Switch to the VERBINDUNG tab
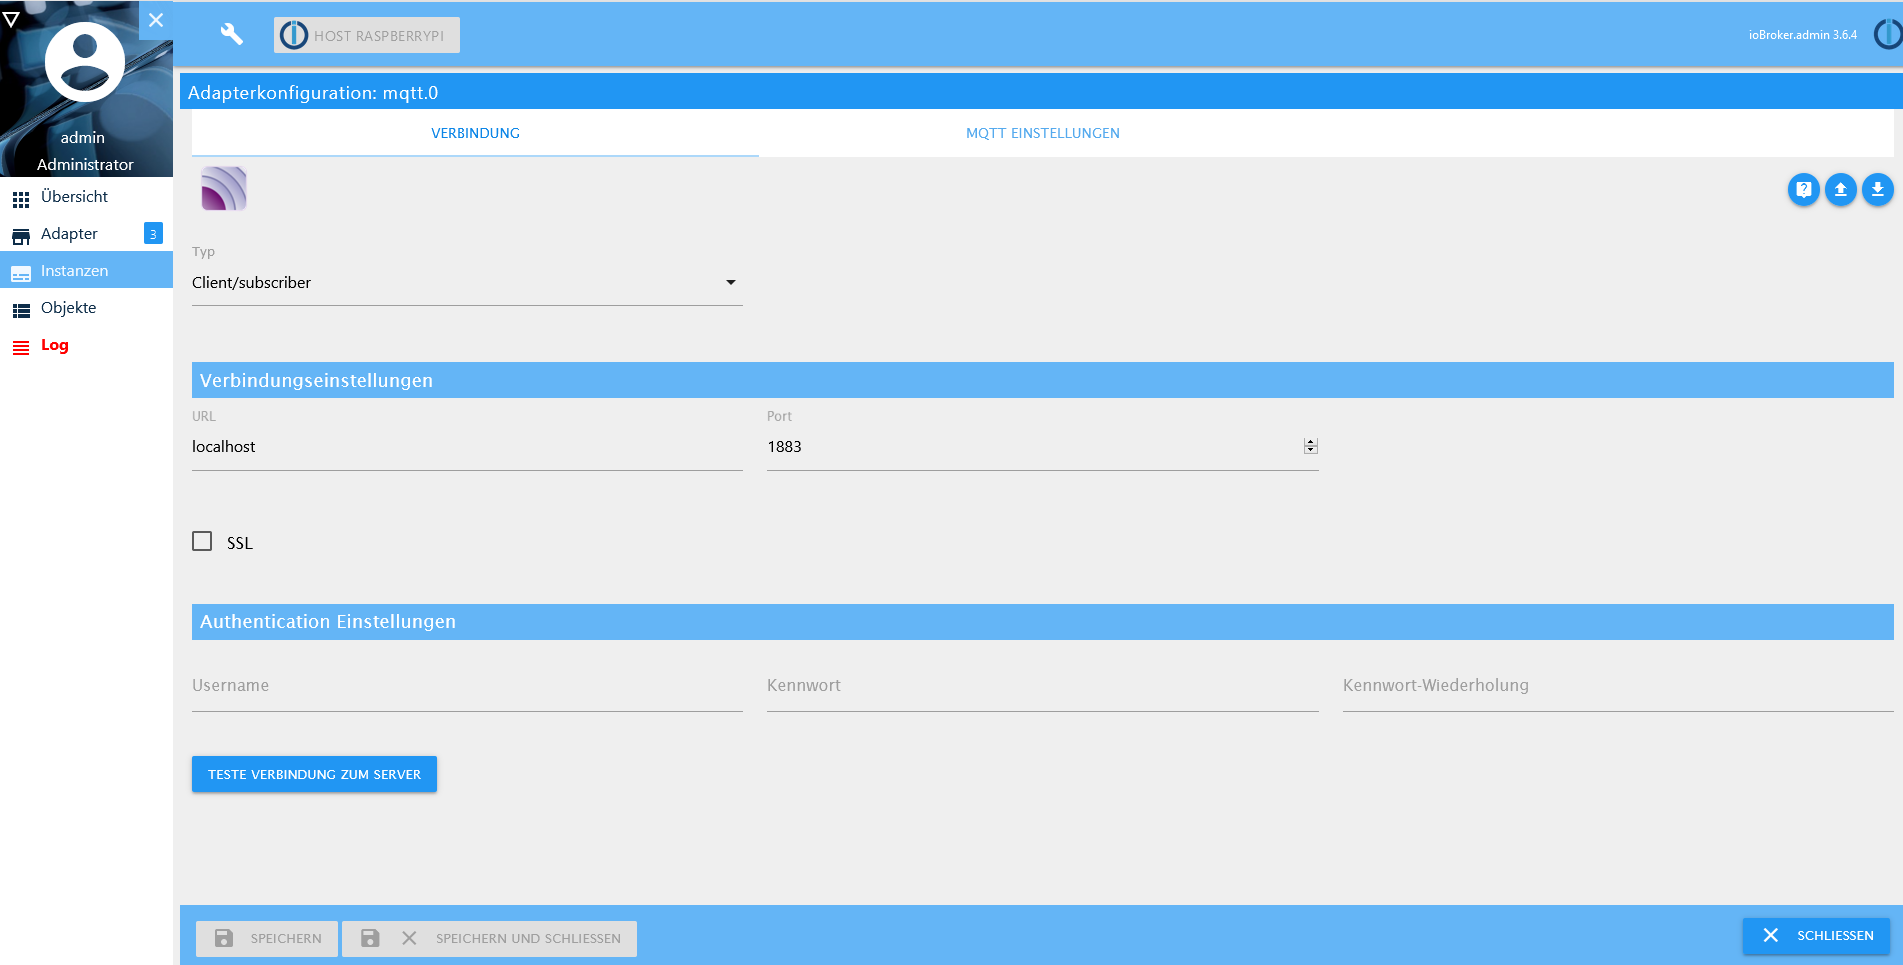1903x965 pixels. 475,133
